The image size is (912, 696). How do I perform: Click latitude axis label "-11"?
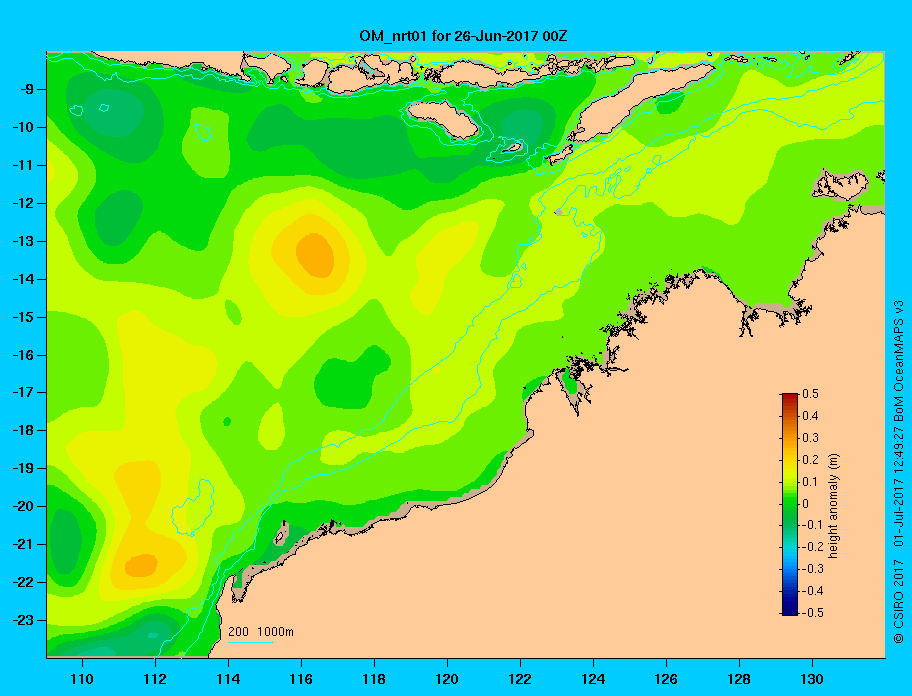pyautogui.click(x=26, y=165)
